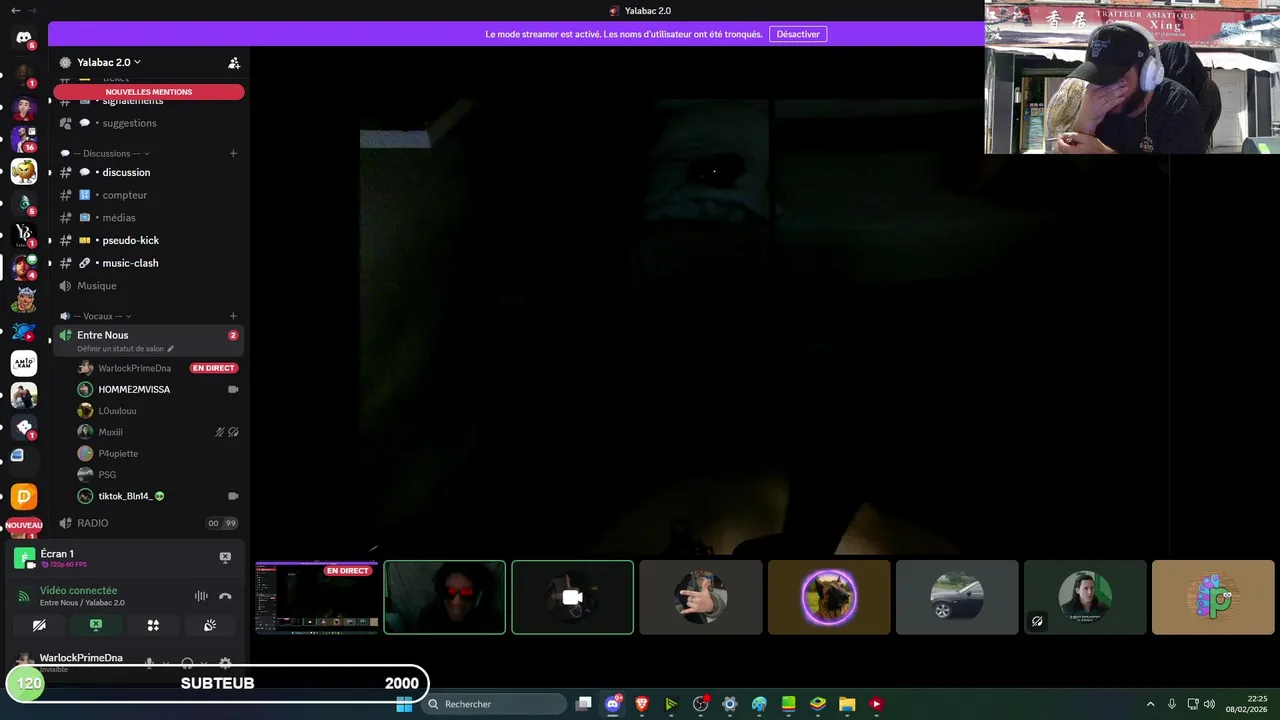Turn on camera button
This screenshot has height=720, width=1280.
point(39,625)
